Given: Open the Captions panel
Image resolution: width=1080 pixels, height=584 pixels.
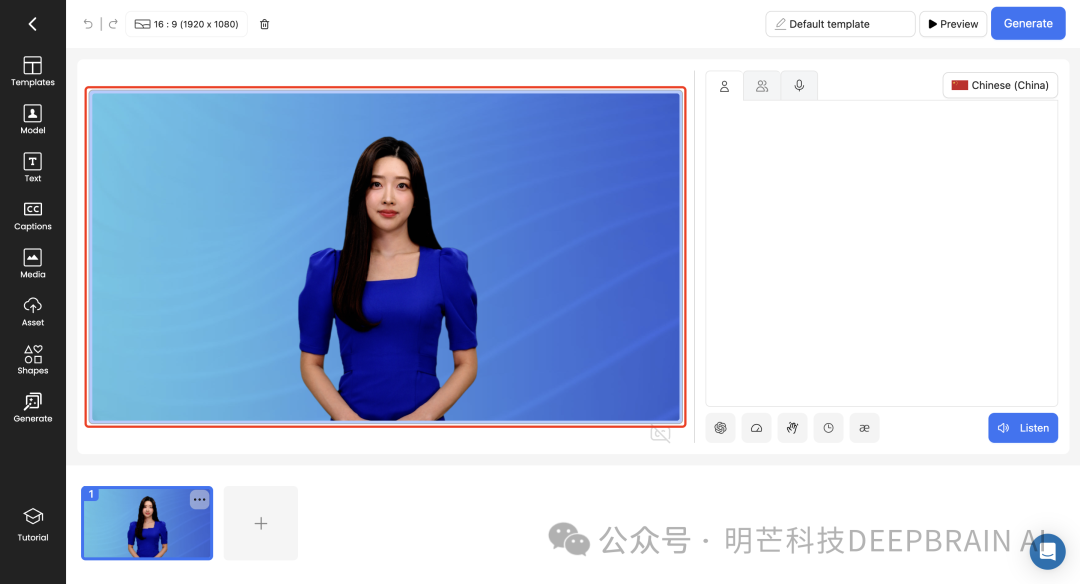Looking at the screenshot, I should (x=32, y=216).
